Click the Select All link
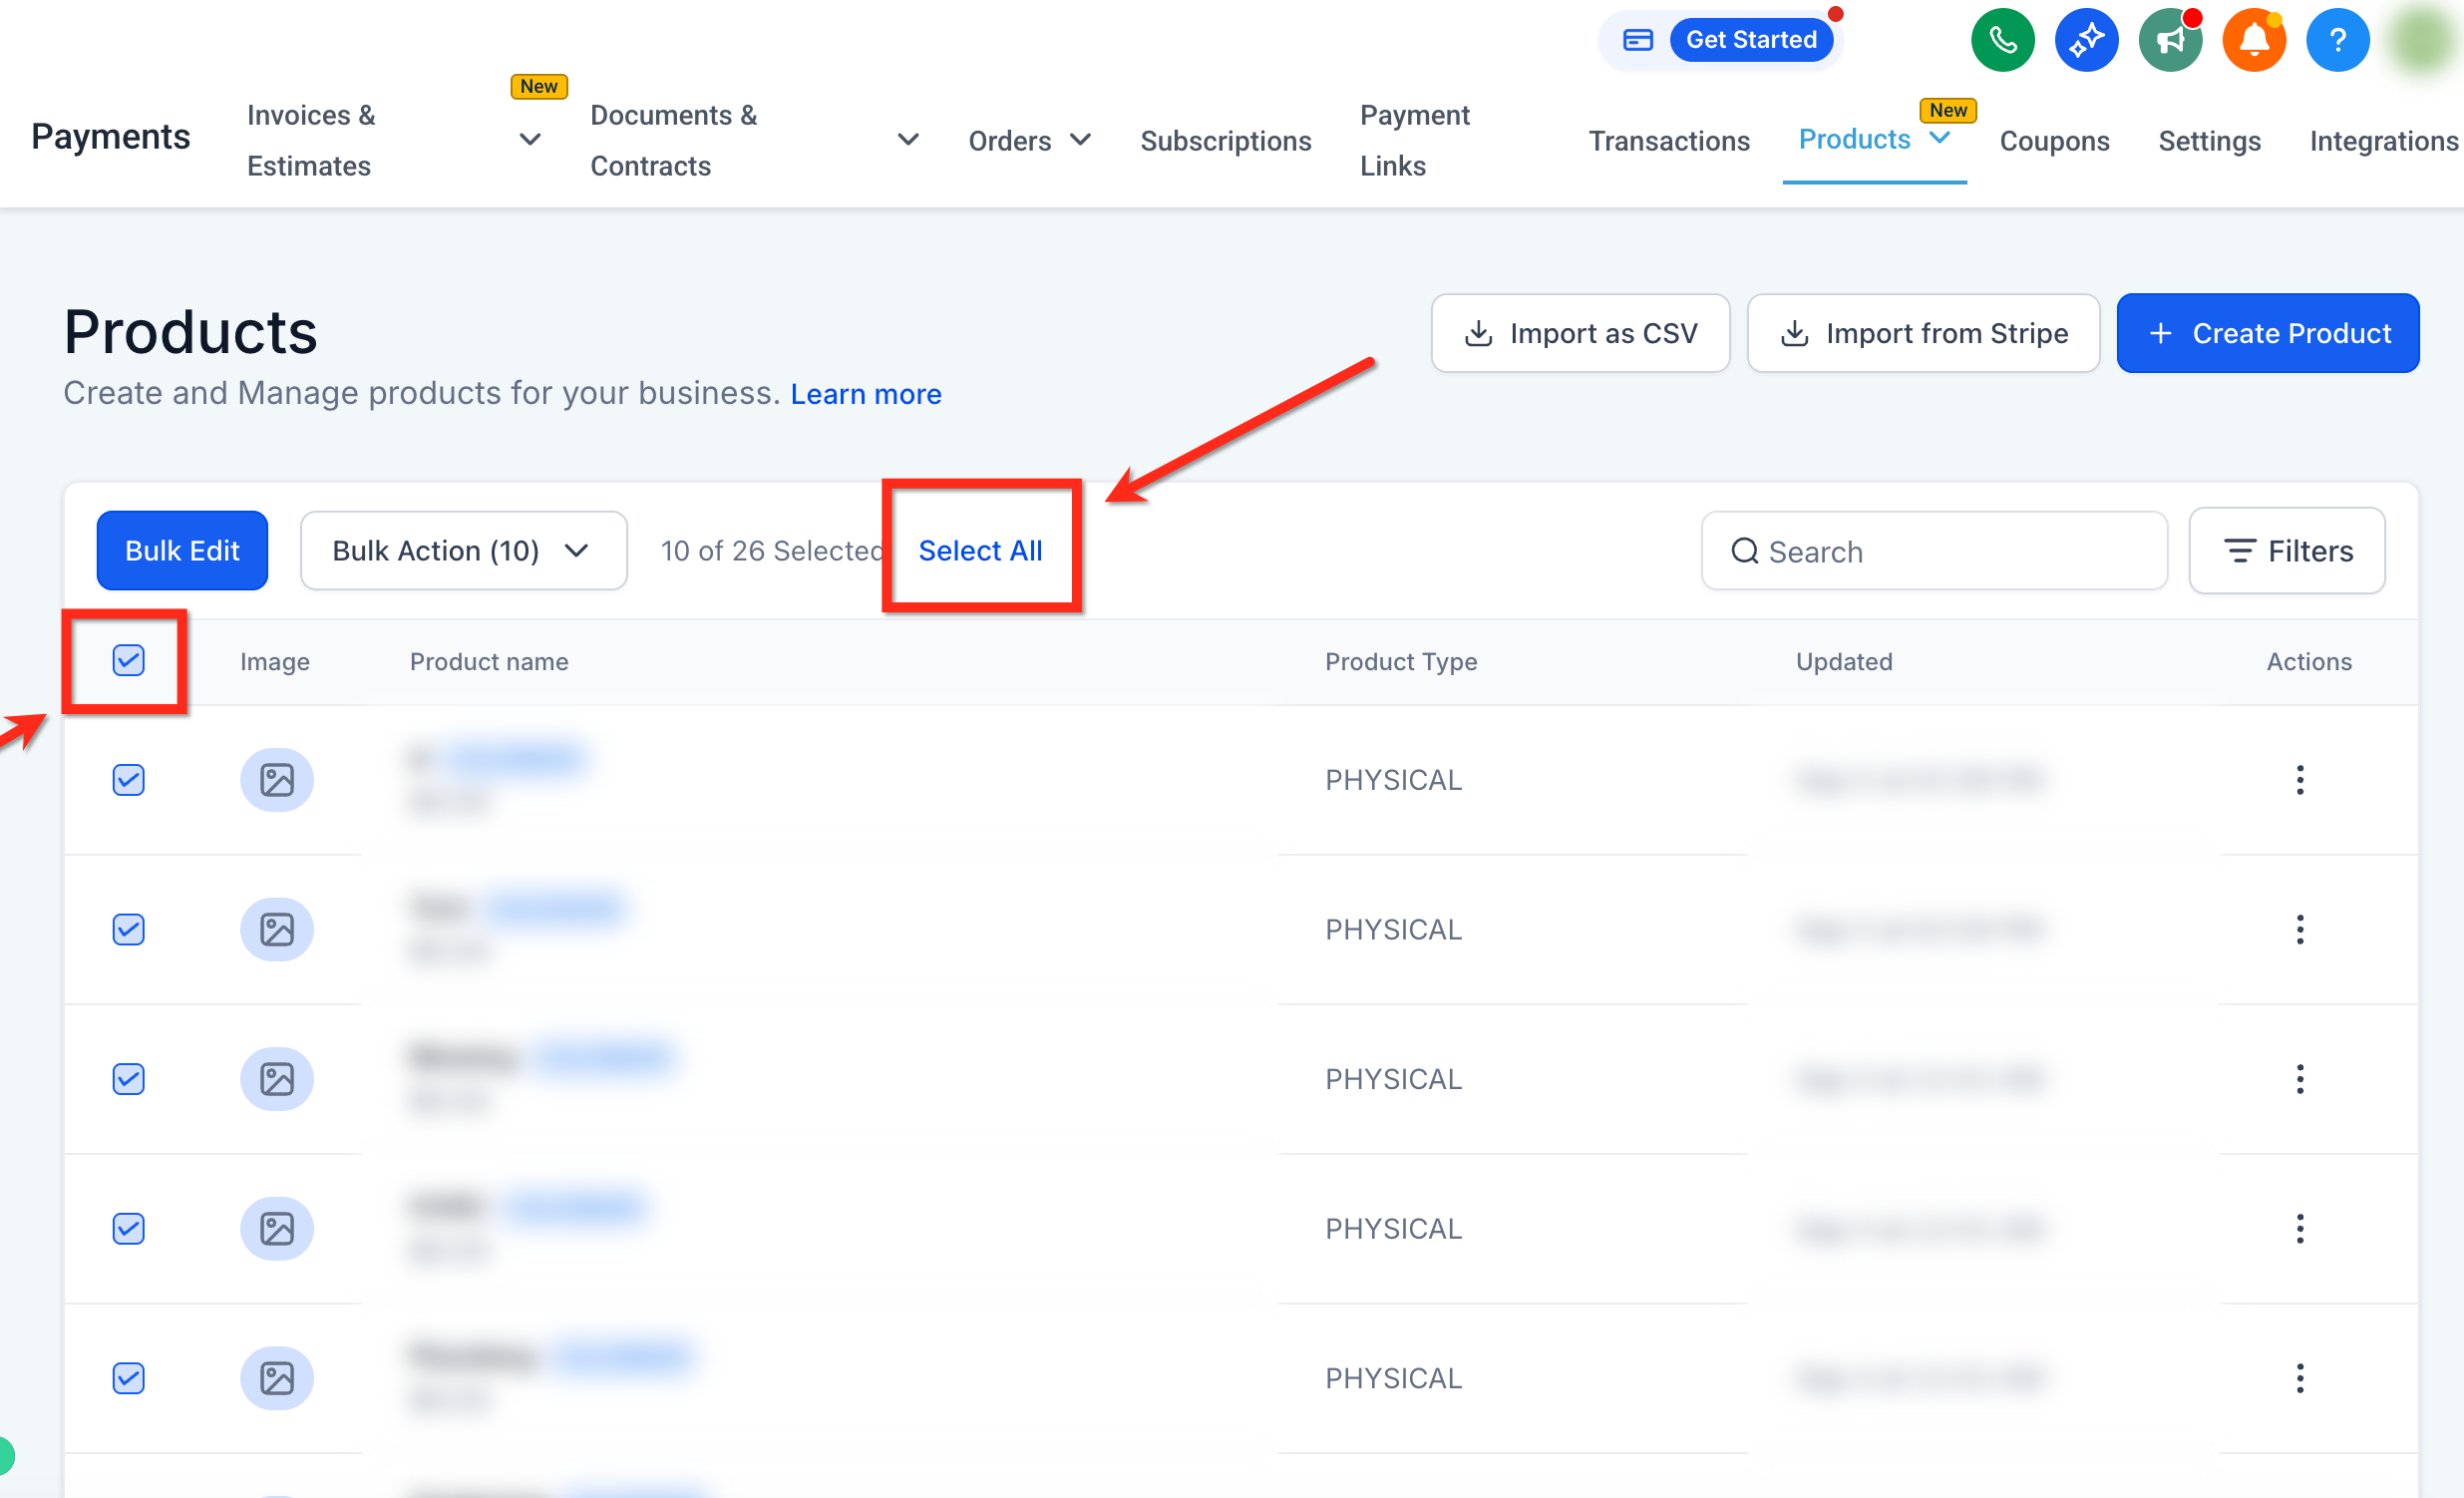The width and height of the screenshot is (2464, 1498). click(980, 551)
